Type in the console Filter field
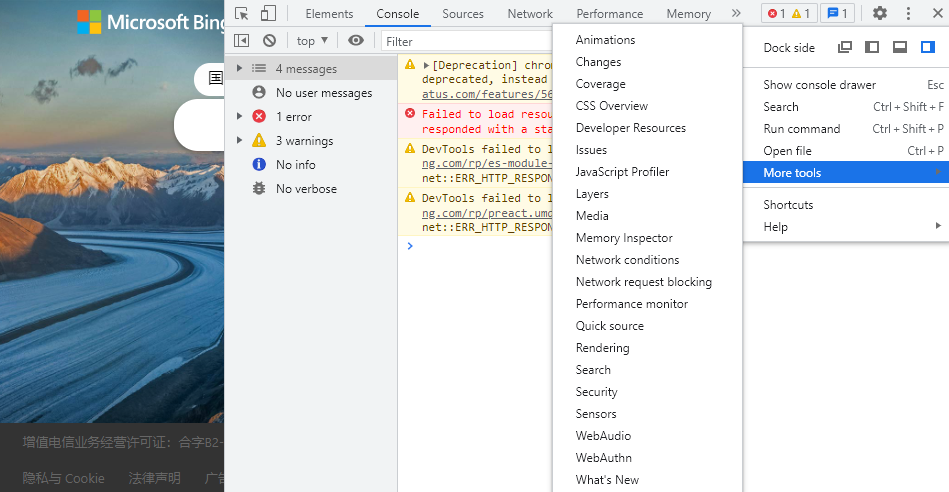The image size is (949, 492). coord(465,42)
